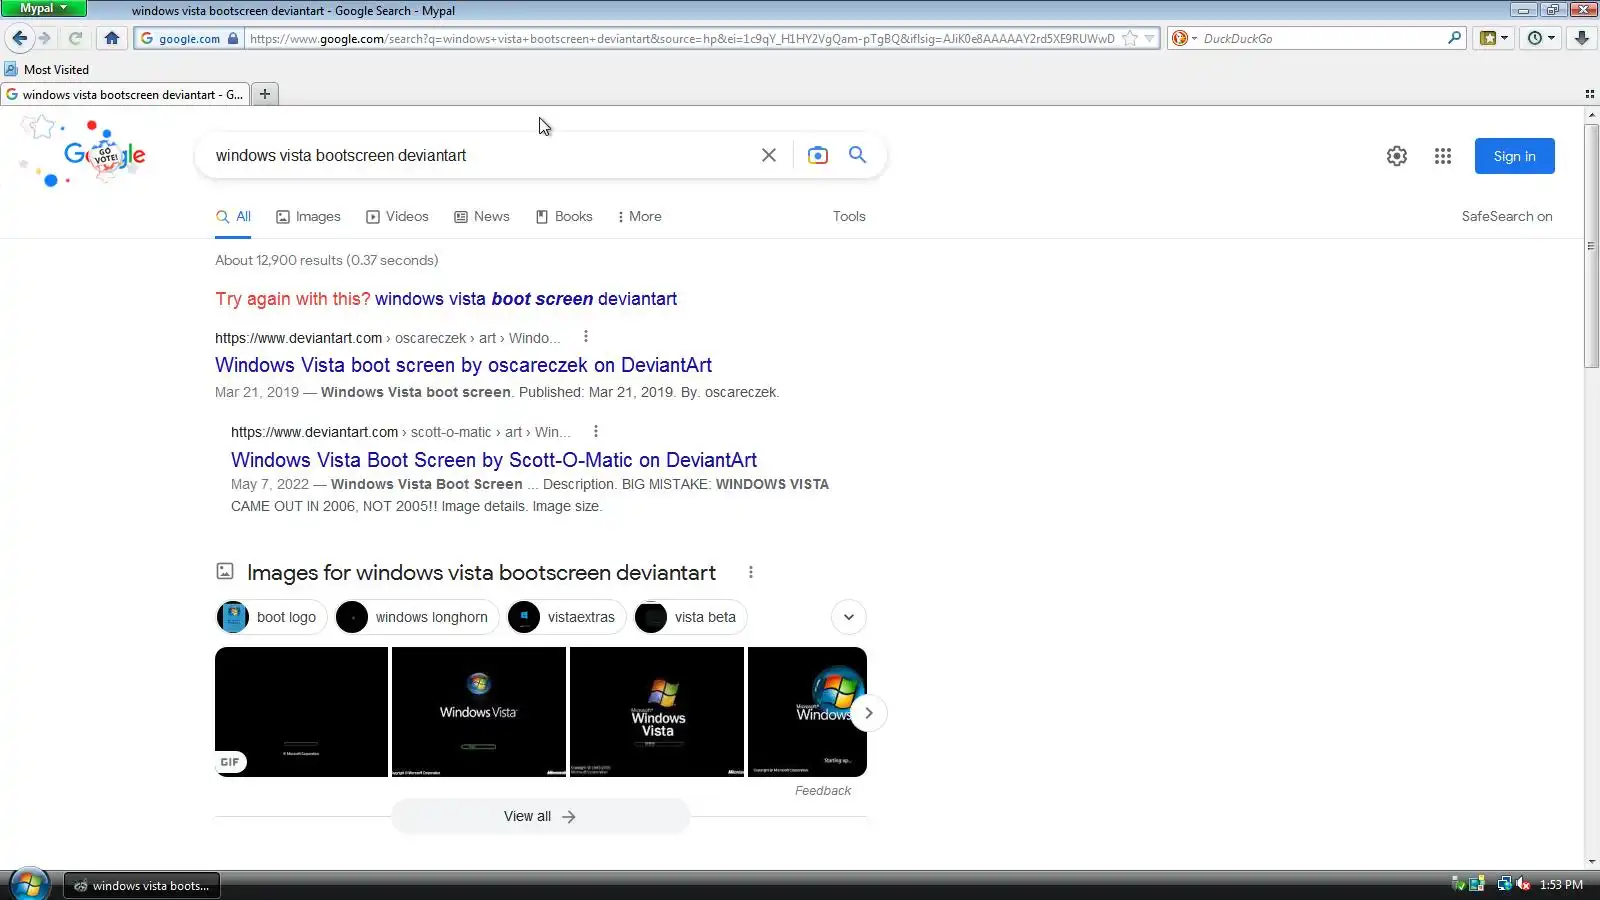Click the page vertical scrollbar thumb
The image size is (1600, 900).
click(x=1591, y=245)
